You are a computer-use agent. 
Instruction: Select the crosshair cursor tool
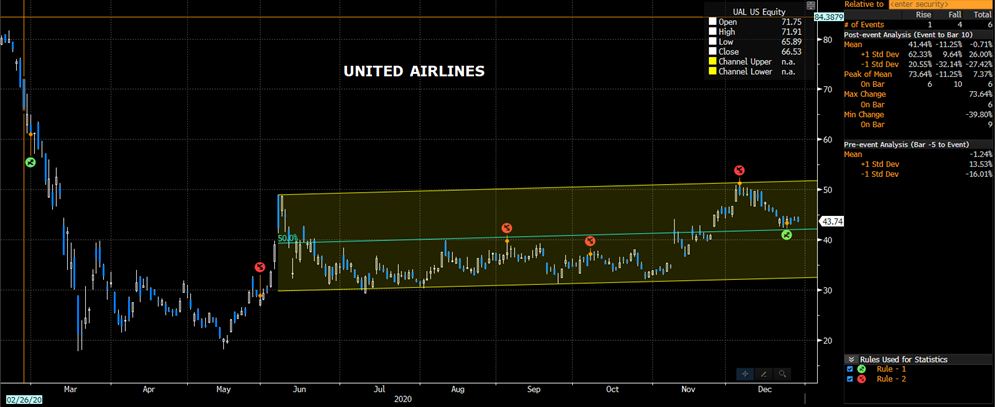[x=746, y=374]
